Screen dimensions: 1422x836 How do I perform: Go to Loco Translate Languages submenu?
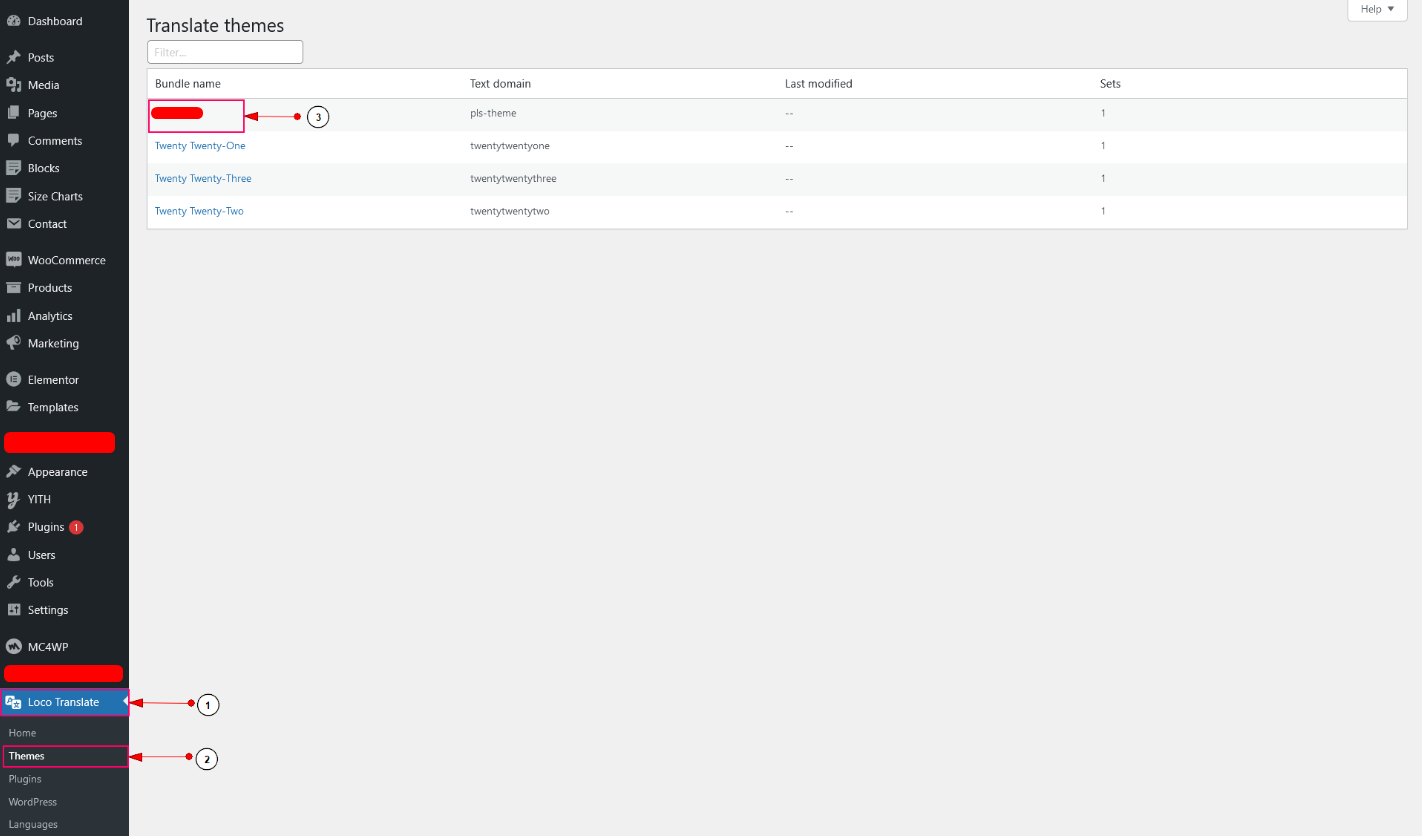pos(33,825)
